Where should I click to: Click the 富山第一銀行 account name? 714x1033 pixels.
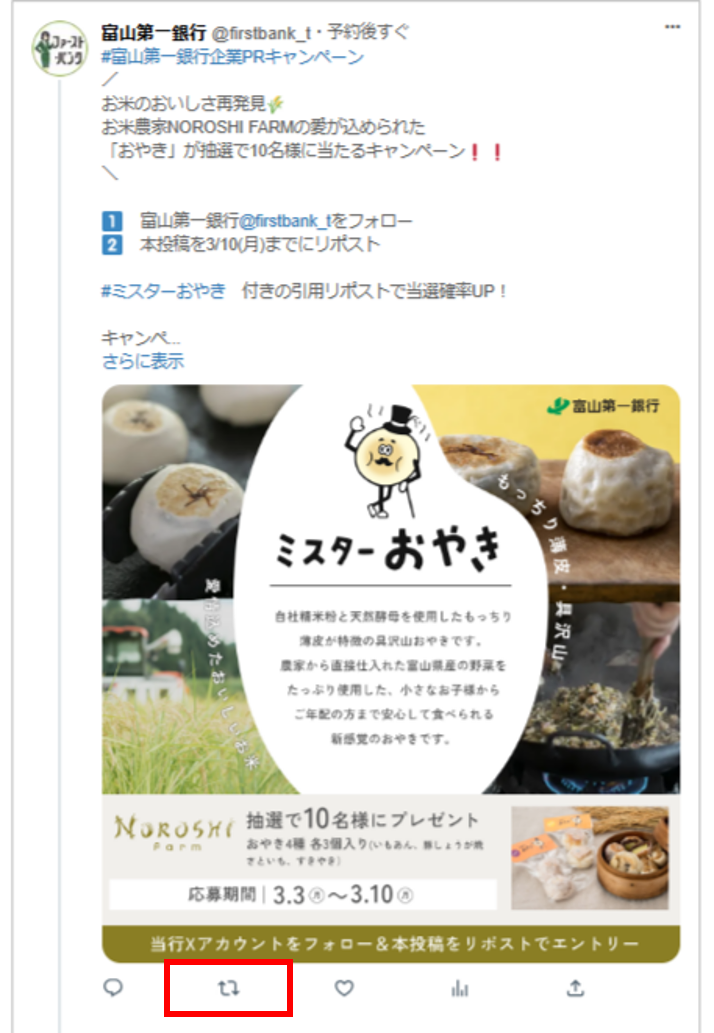[x=153, y=32]
